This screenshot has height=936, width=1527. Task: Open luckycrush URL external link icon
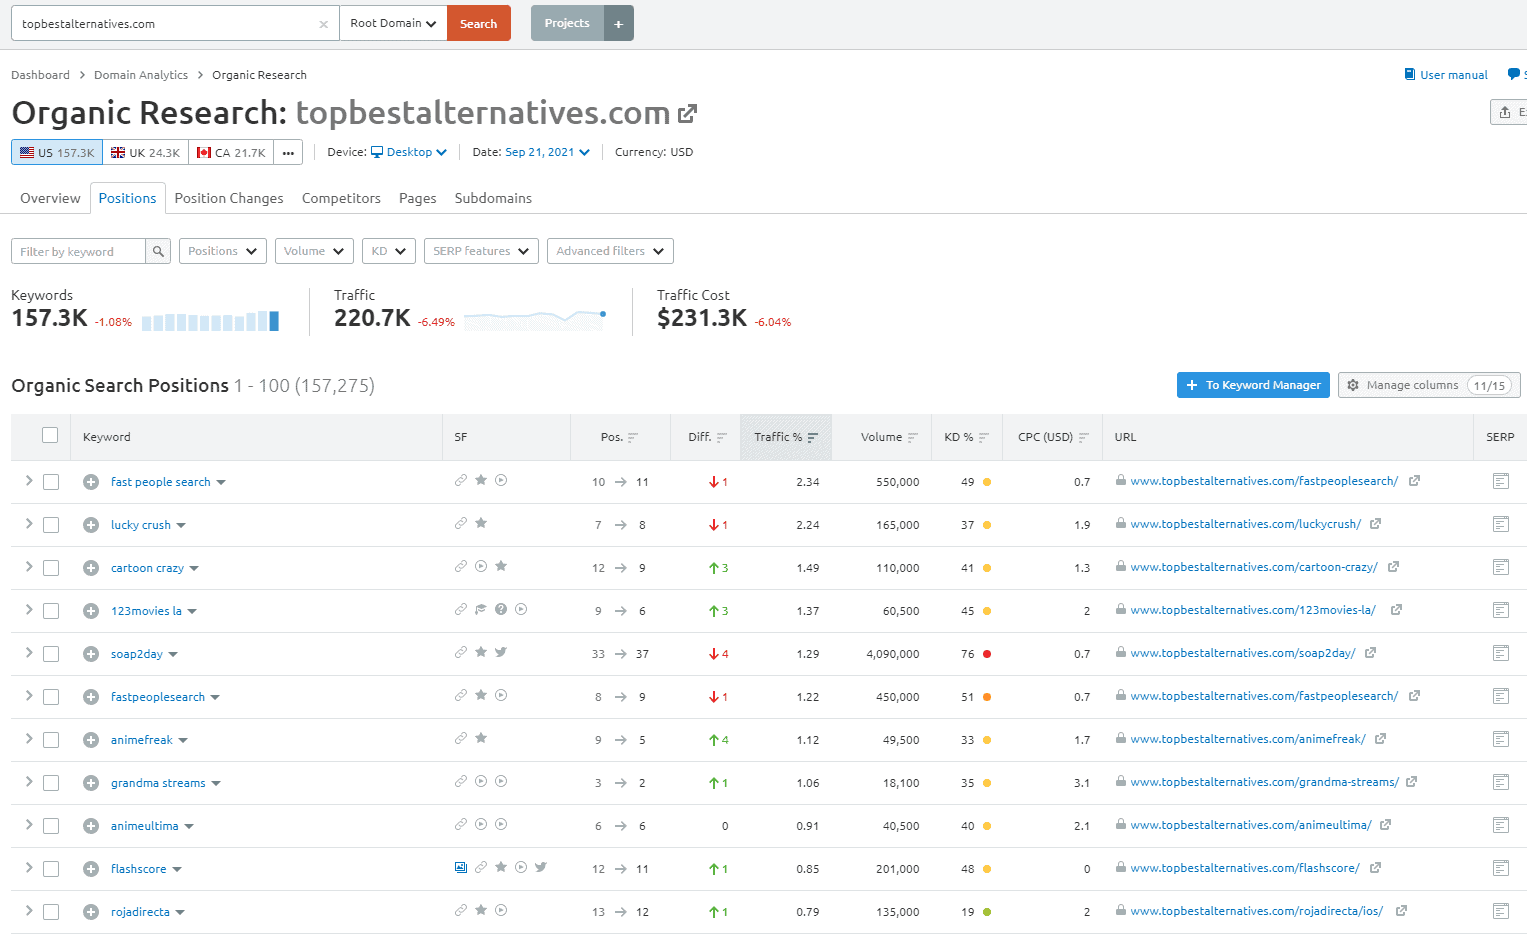click(1375, 524)
